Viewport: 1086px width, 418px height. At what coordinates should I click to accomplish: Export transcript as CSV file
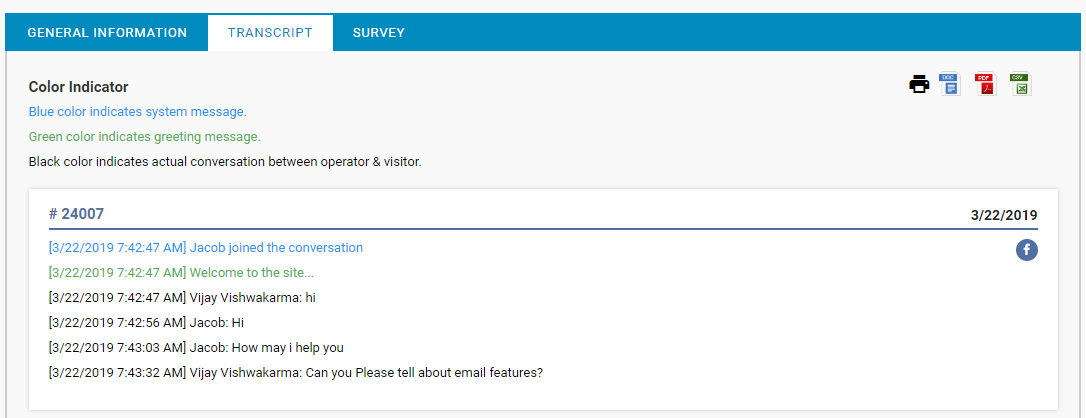tap(1020, 84)
